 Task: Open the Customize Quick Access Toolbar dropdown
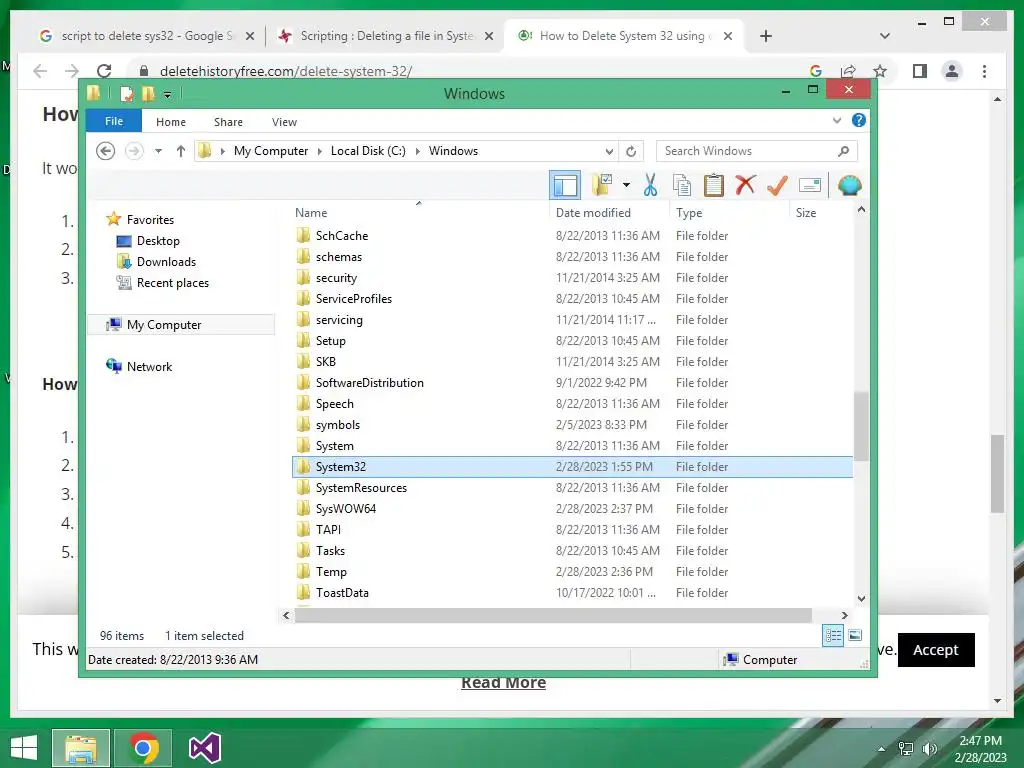[x=167, y=95]
